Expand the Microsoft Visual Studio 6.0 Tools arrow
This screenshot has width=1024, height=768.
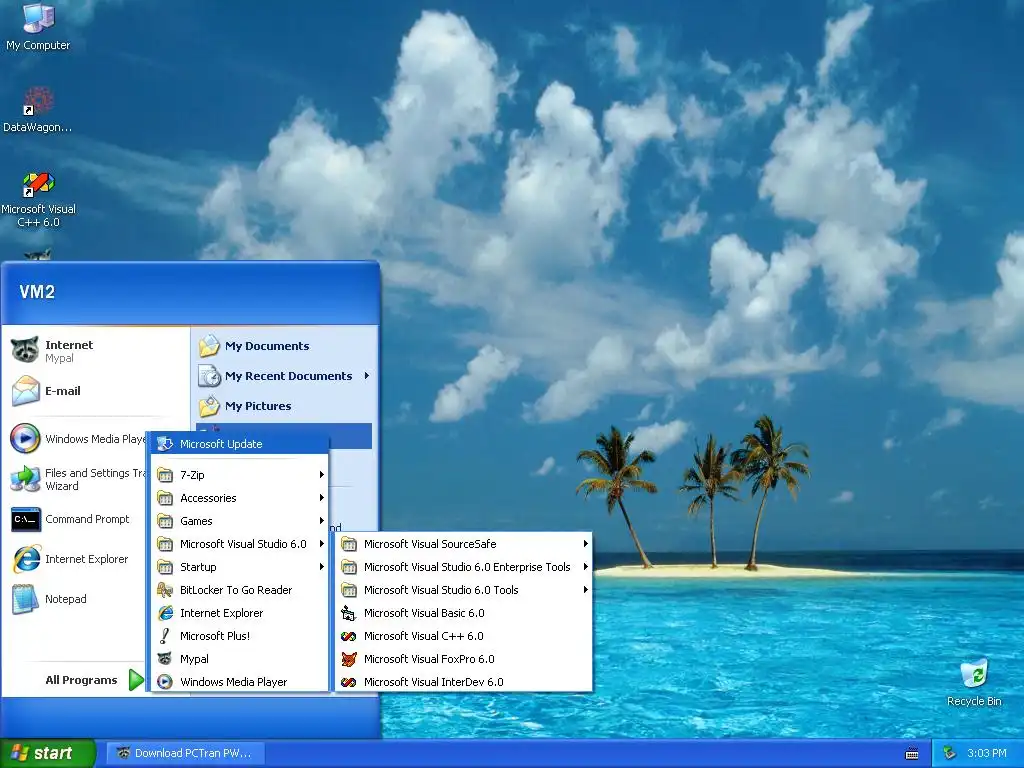tap(585, 590)
